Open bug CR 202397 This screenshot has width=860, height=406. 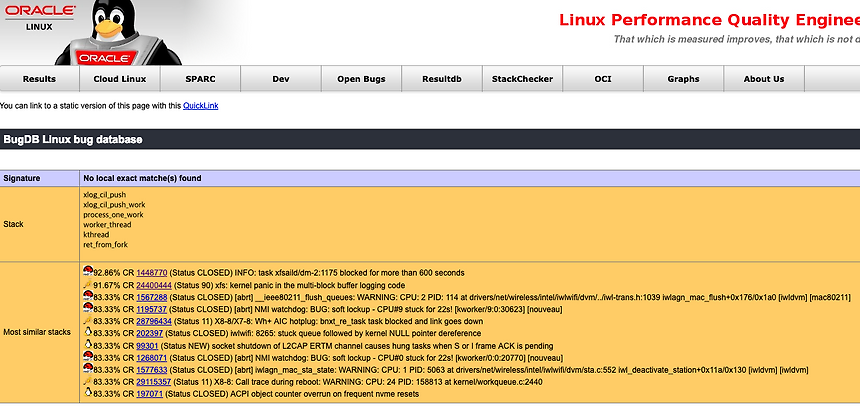point(150,334)
